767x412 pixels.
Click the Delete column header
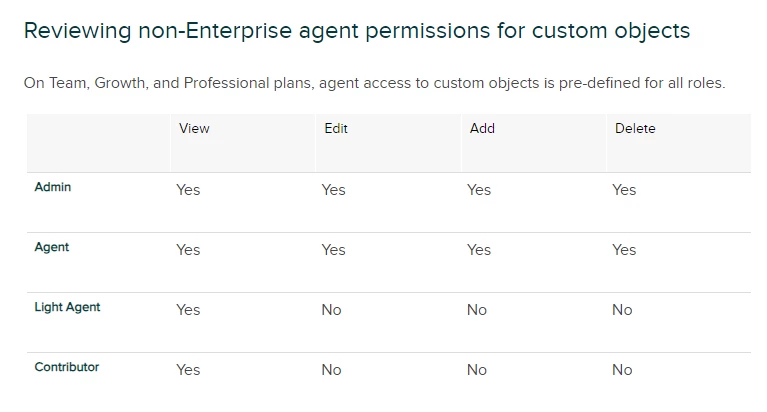point(635,128)
